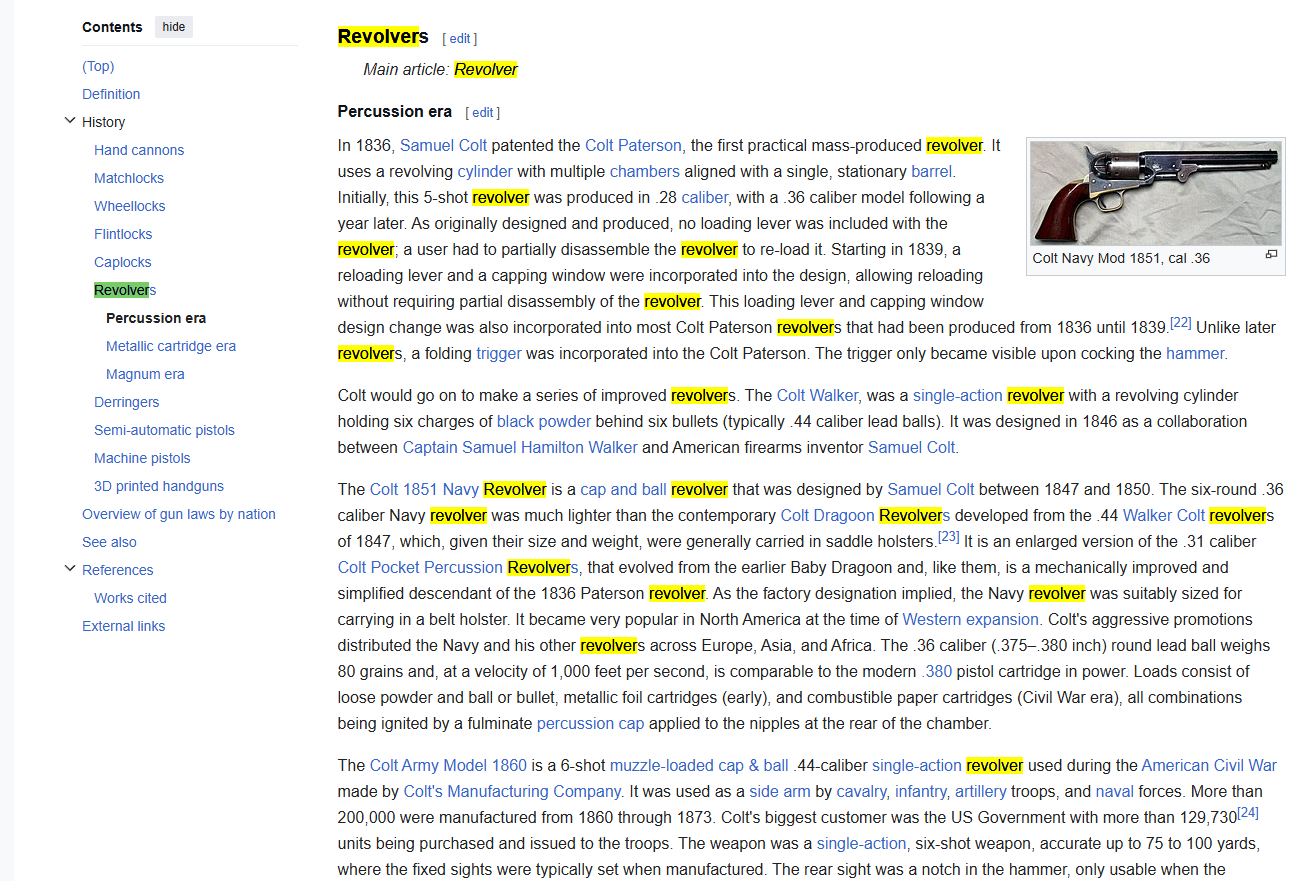Open the side arm link
This screenshot has width=1311, height=881.
click(780, 791)
